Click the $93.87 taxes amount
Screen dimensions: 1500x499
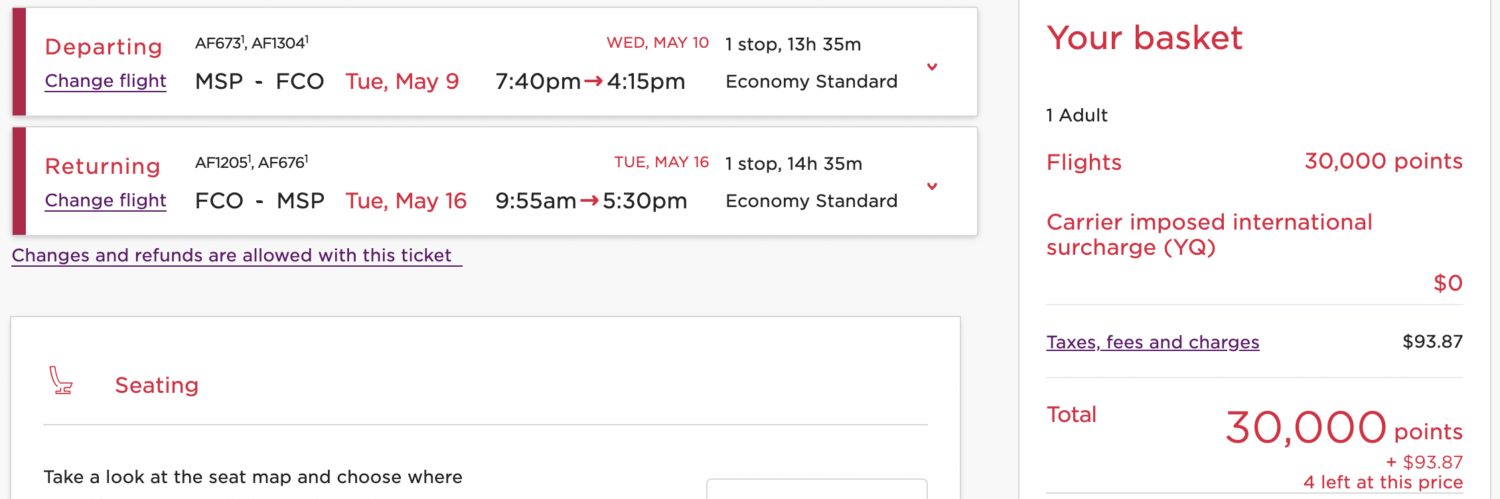tap(1432, 342)
